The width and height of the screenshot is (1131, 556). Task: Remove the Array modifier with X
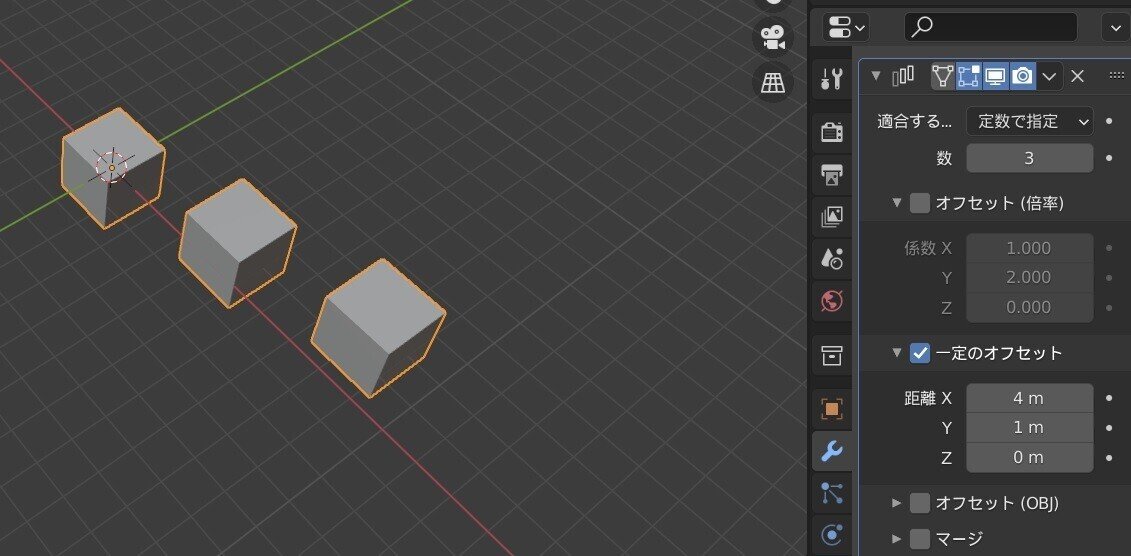(x=1077, y=76)
